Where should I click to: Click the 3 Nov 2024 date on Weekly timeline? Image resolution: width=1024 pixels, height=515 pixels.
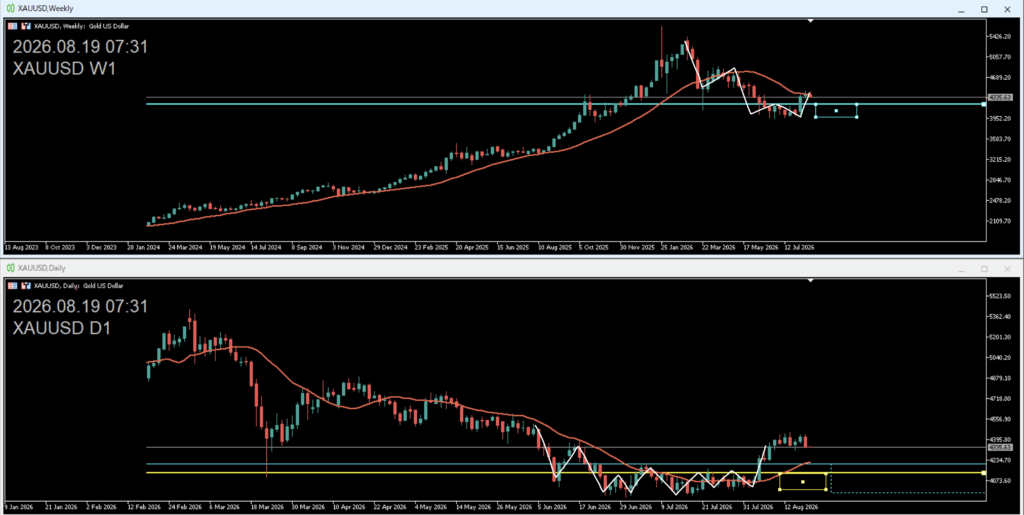[348, 248]
